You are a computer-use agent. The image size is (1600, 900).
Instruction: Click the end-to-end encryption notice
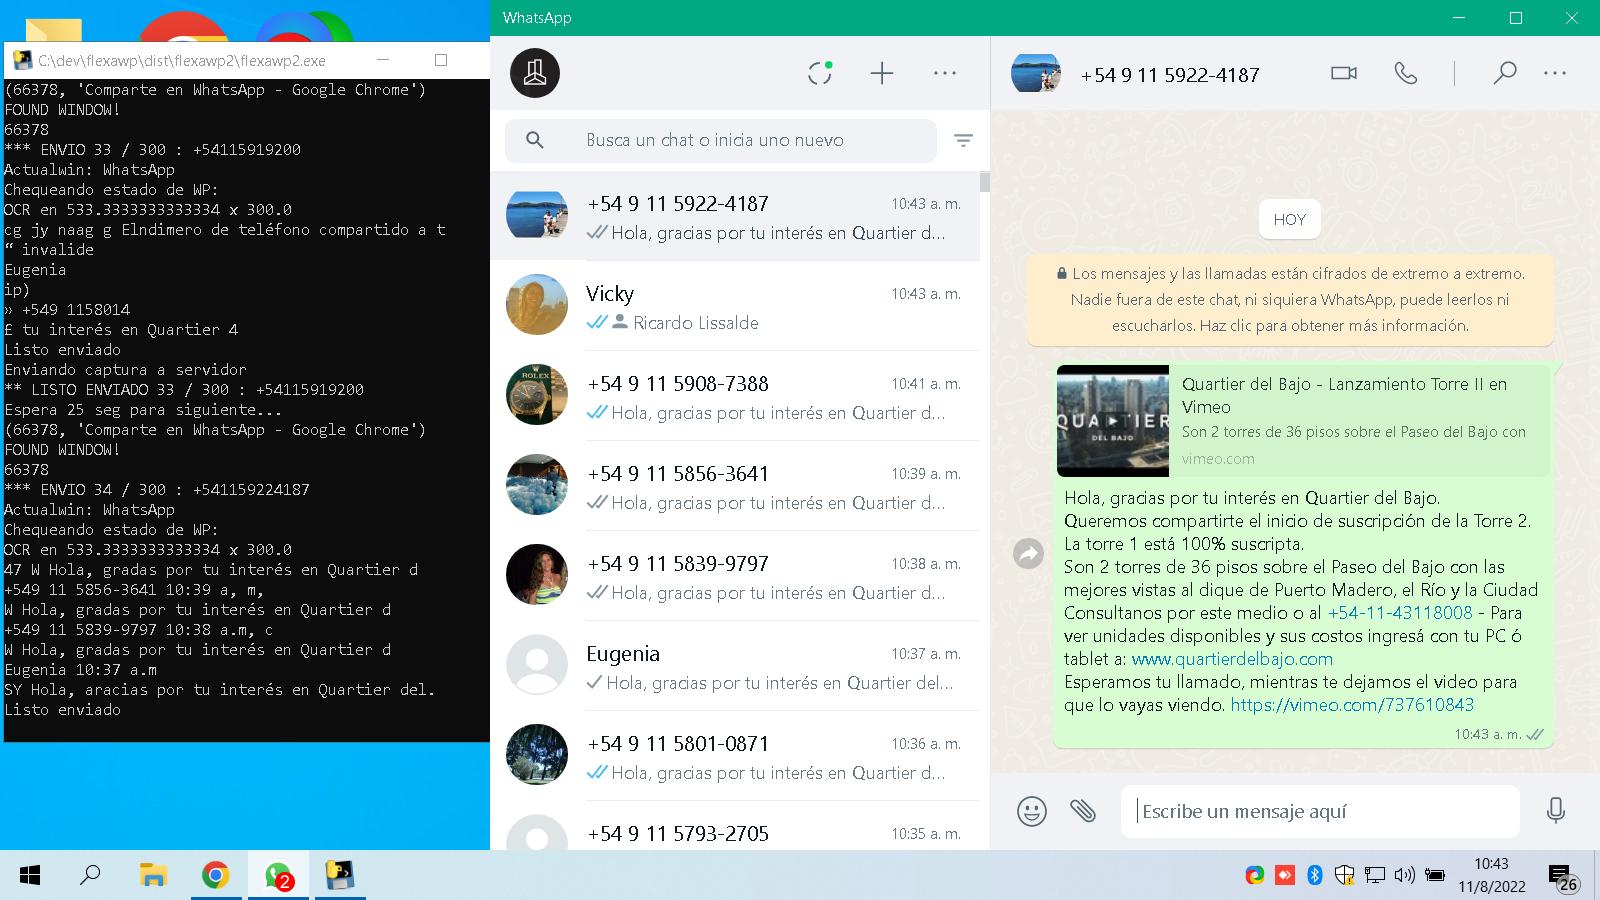pyautogui.click(x=1290, y=300)
